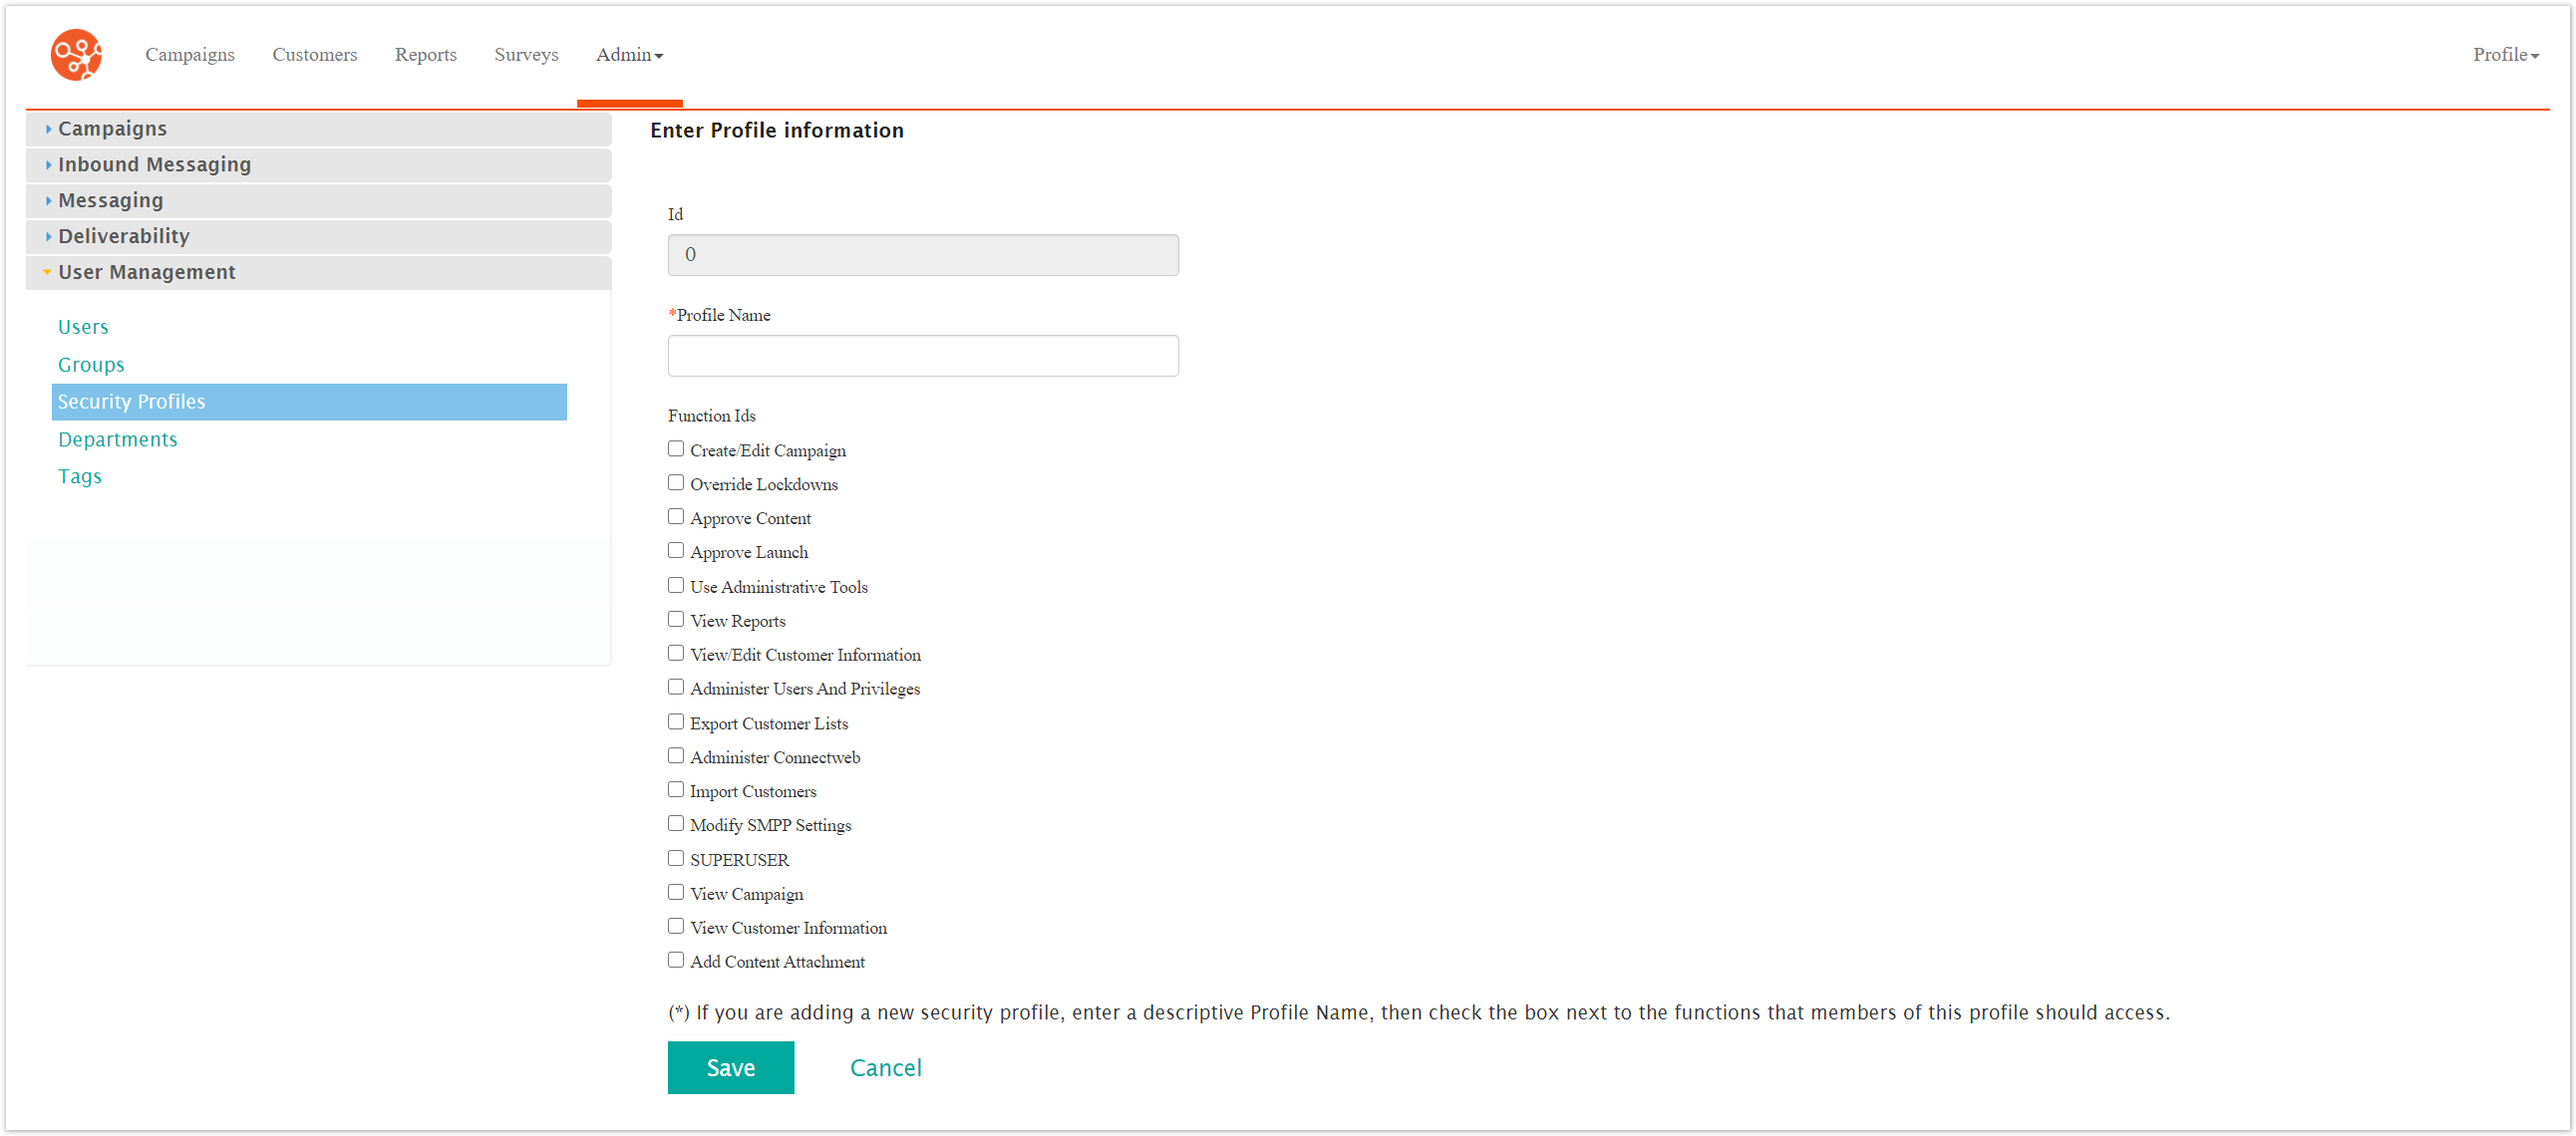The width and height of the screenshot is (2576, 1136).
Task: Click the Function Ids label
Action: pyautogui.click(x=712, y=416)
